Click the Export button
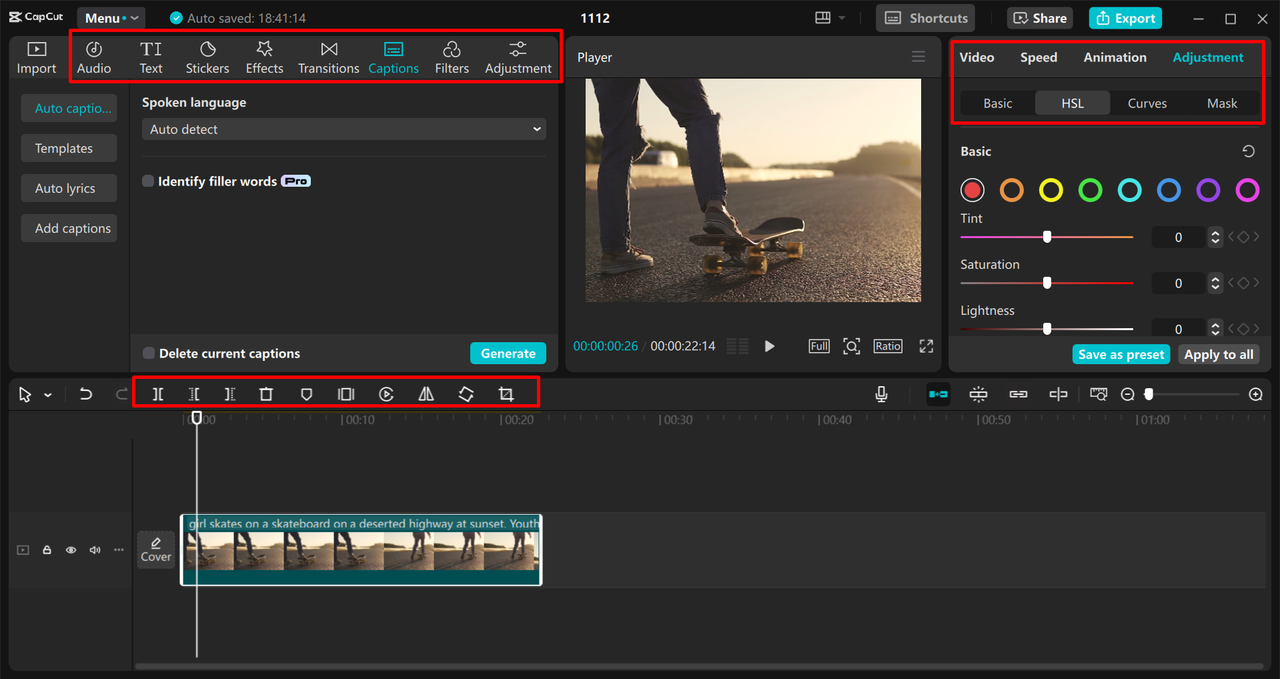This screenshot has height=679, width=1280. click(1125, 18)
